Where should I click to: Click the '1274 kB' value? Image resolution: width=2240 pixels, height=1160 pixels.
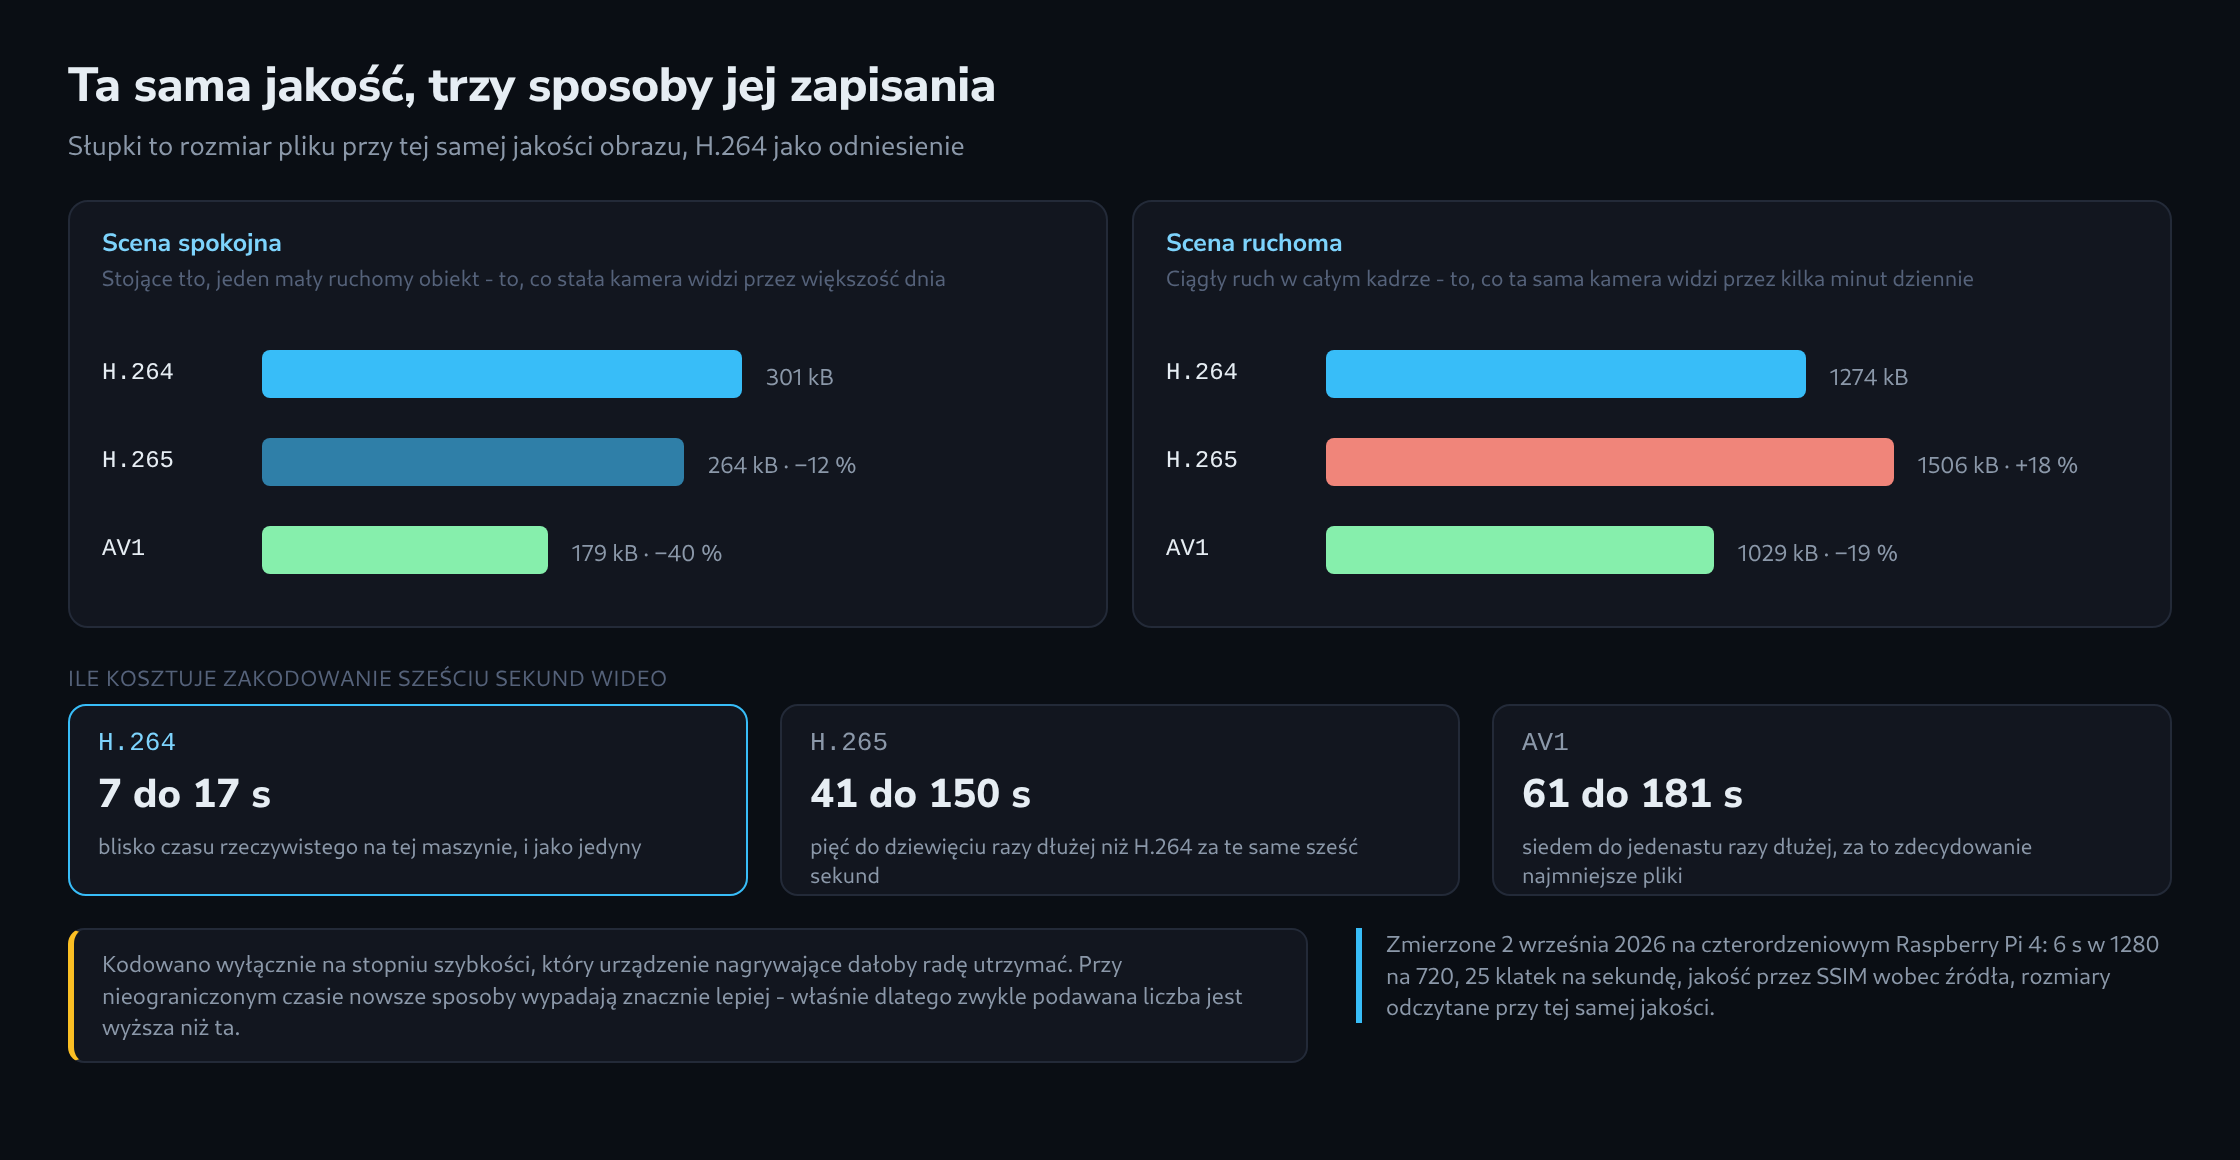point(1869,377)
